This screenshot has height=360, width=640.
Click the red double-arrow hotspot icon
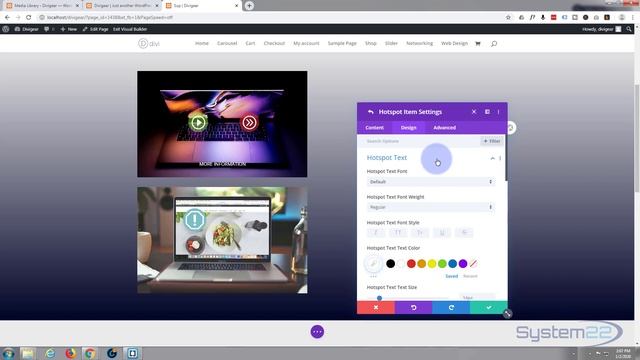click(x=249, y=122)
